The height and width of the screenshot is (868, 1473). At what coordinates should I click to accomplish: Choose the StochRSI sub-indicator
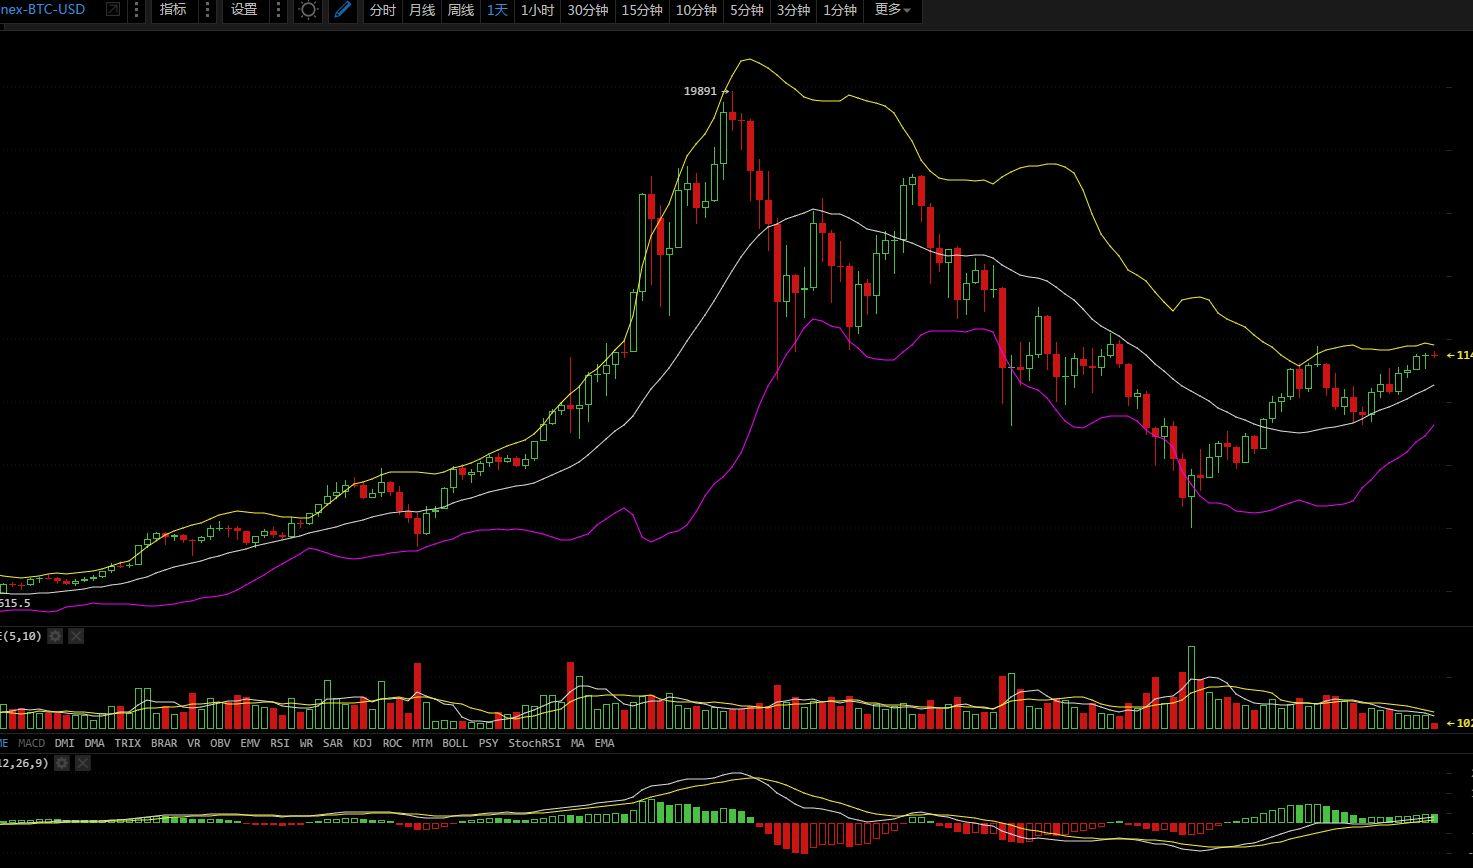pos(535,743)
